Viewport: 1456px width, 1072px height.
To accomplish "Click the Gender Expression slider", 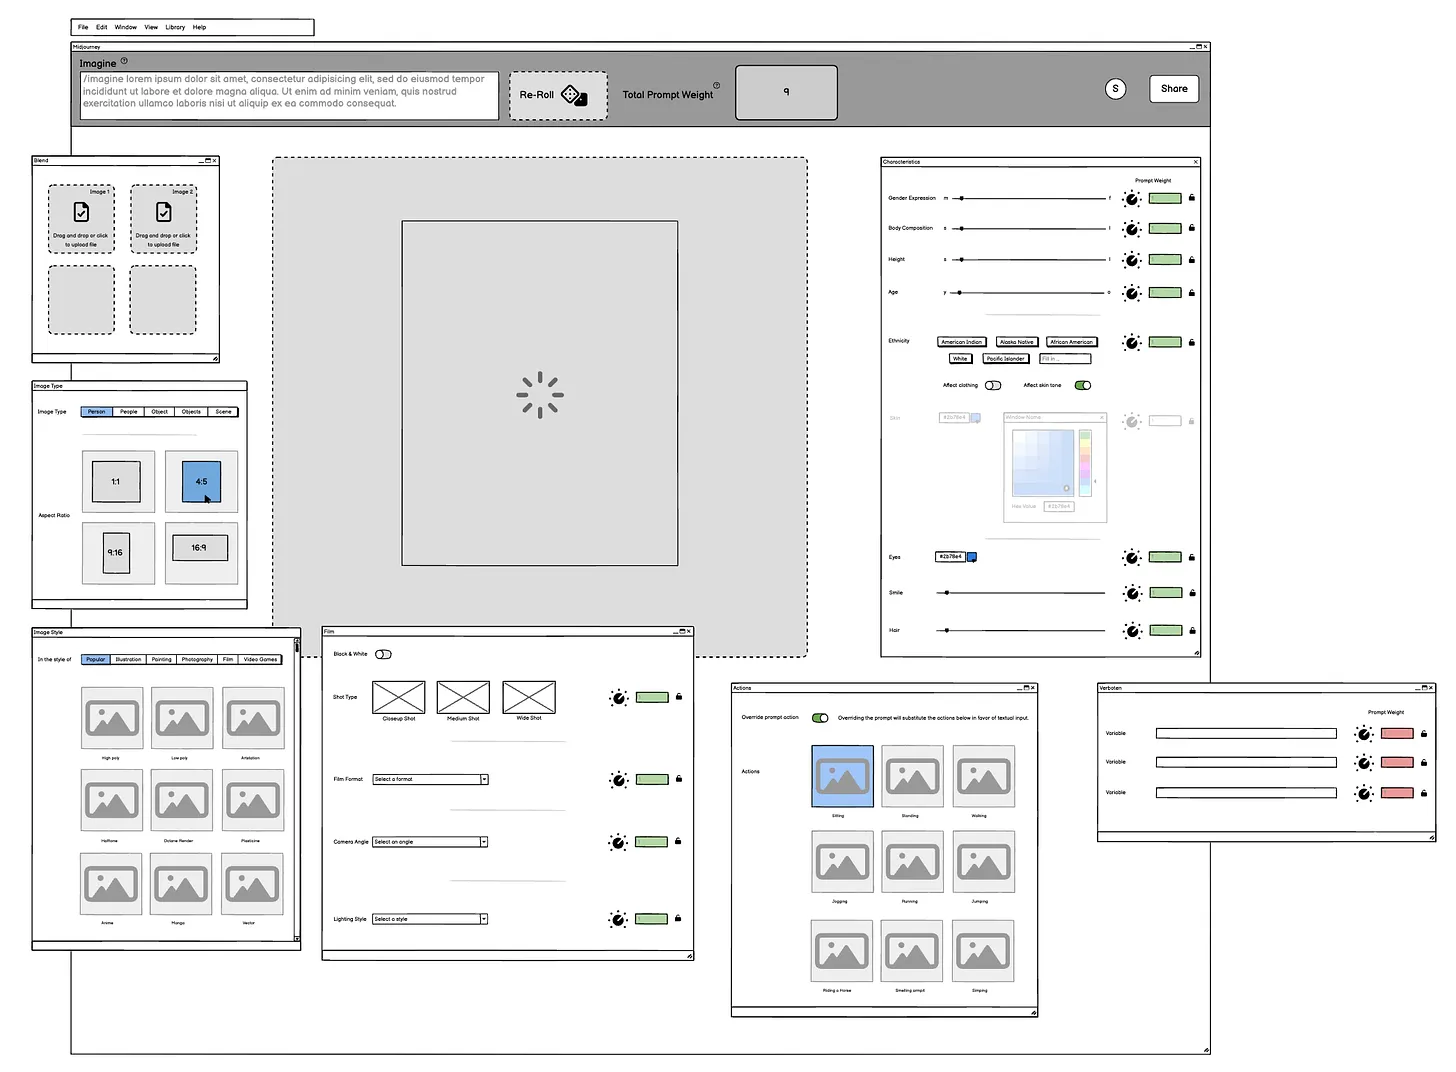I will tap(1029, 198).
